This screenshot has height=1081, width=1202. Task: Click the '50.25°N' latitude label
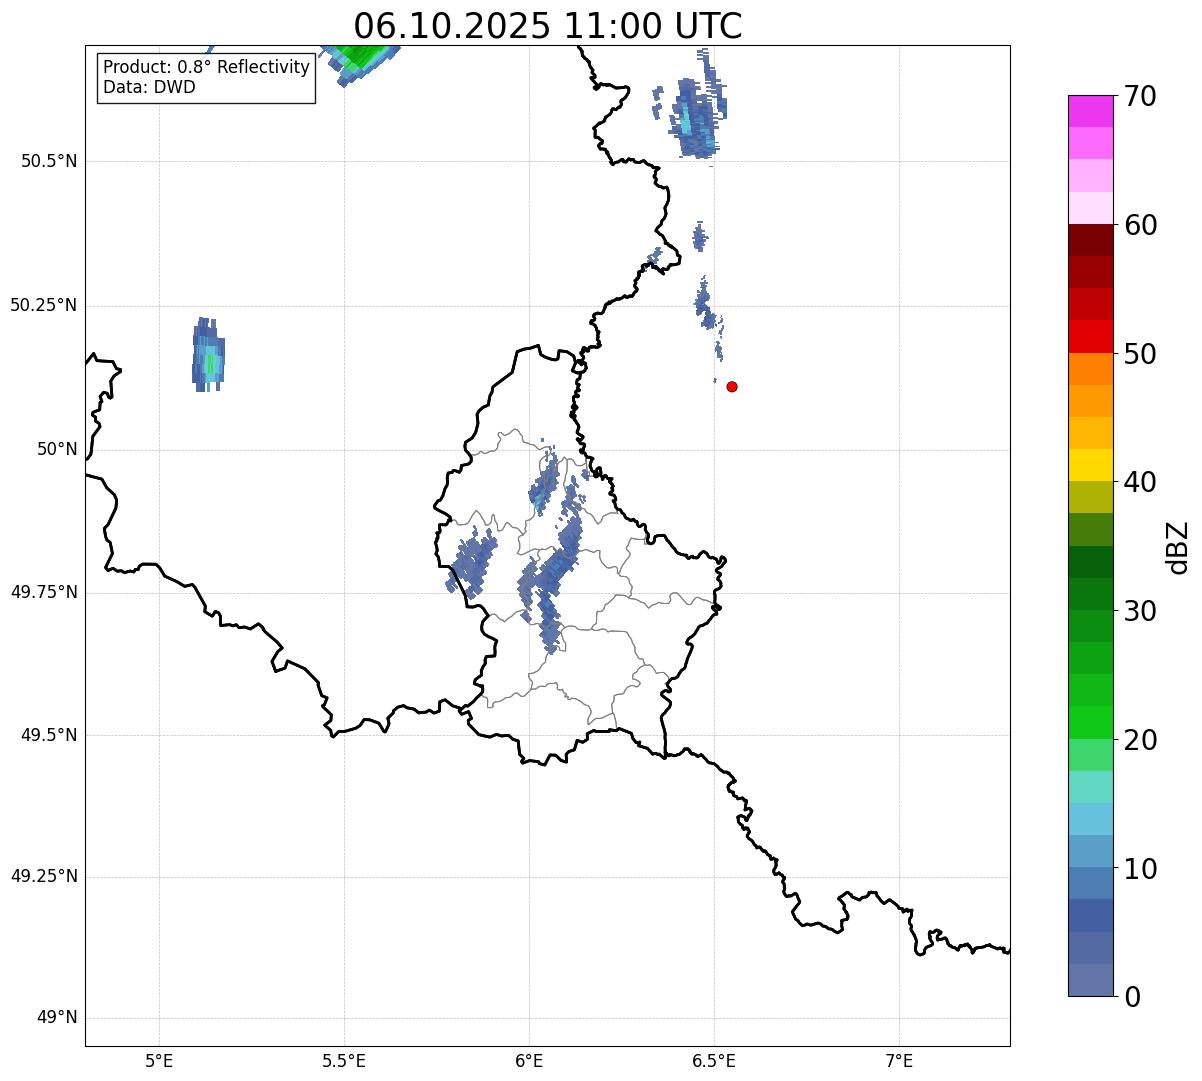(43, 305)
